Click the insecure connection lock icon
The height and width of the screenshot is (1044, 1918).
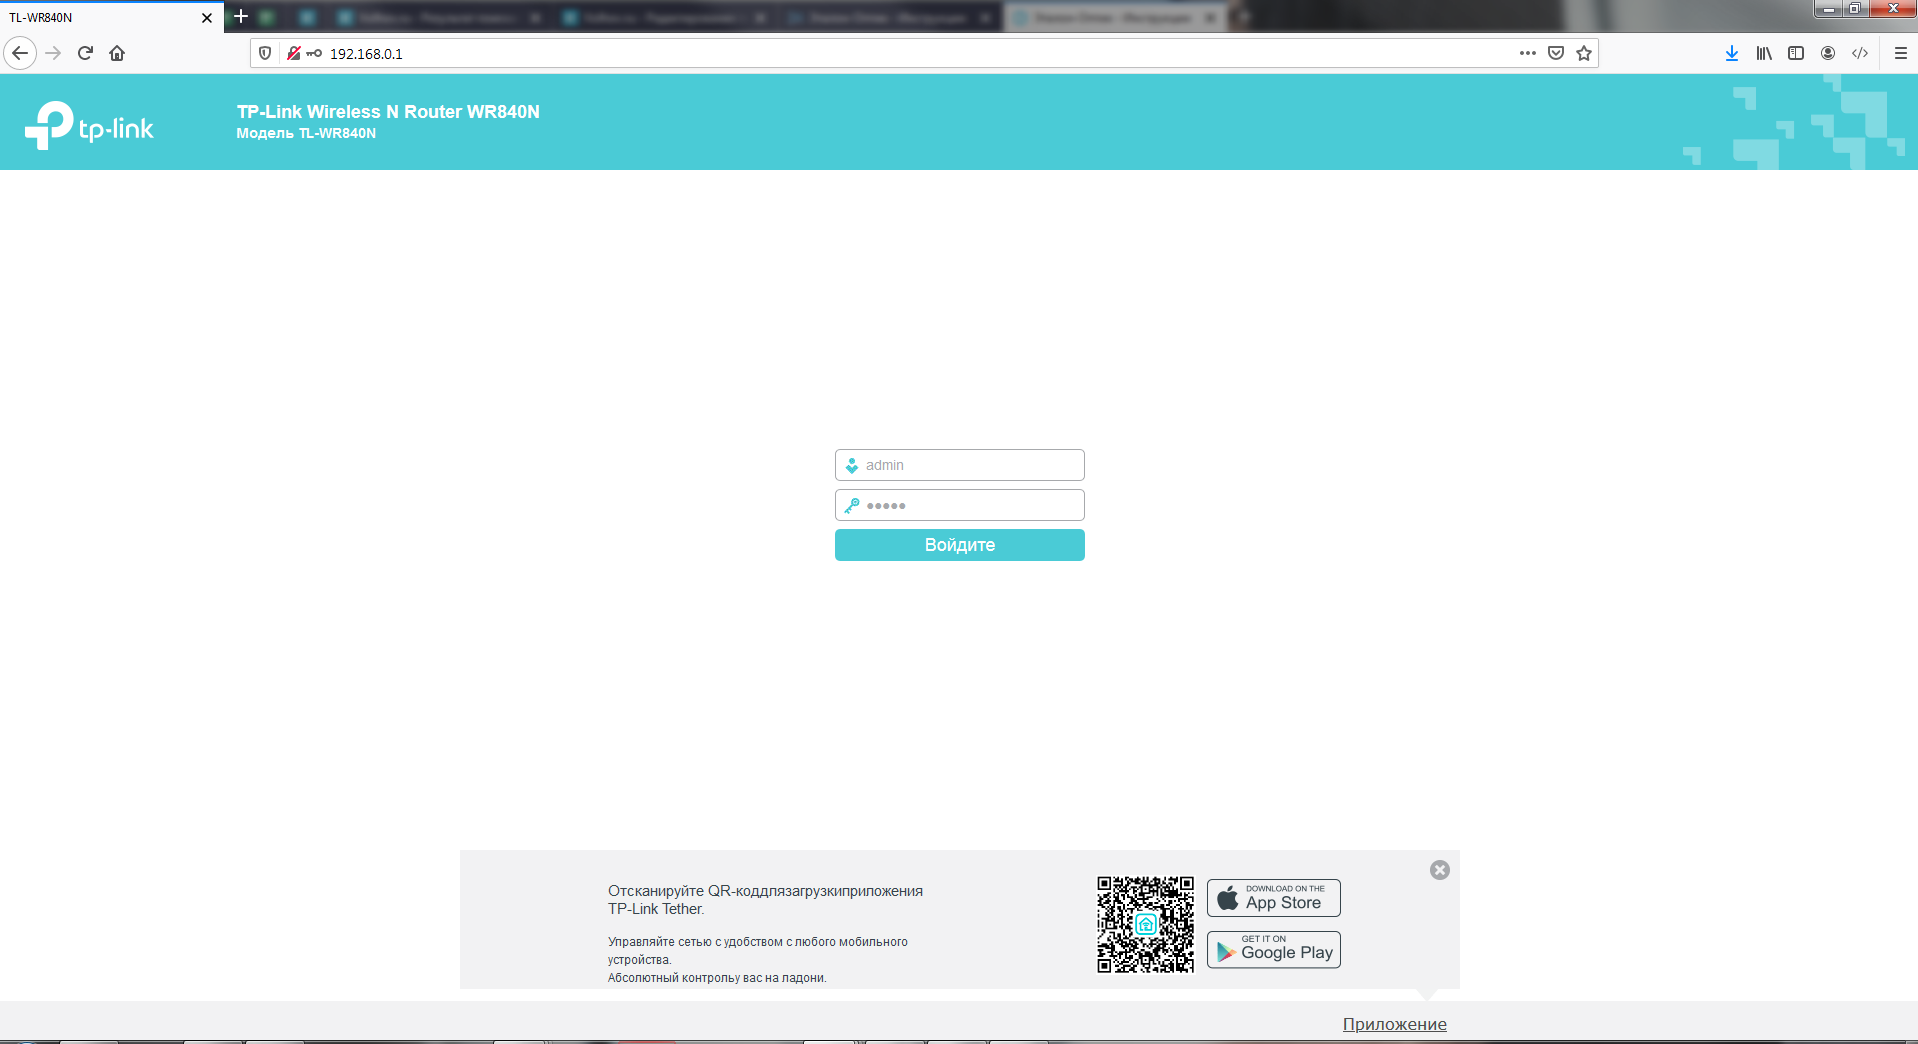293,53
